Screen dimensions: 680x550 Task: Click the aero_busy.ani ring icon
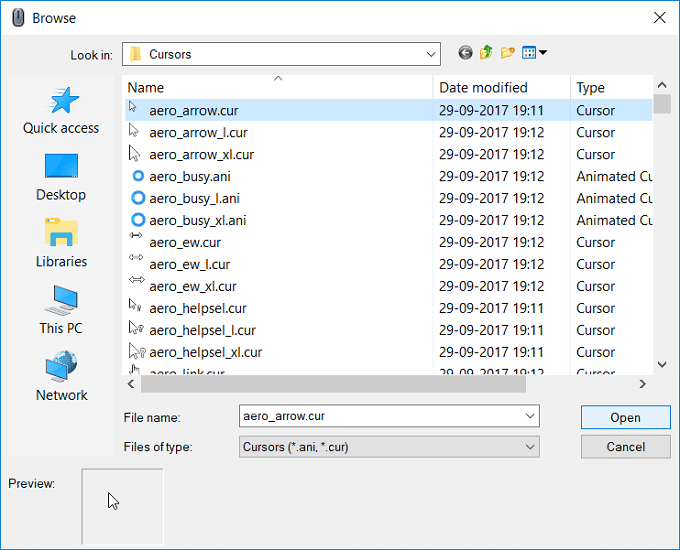(x=138, y=176)
